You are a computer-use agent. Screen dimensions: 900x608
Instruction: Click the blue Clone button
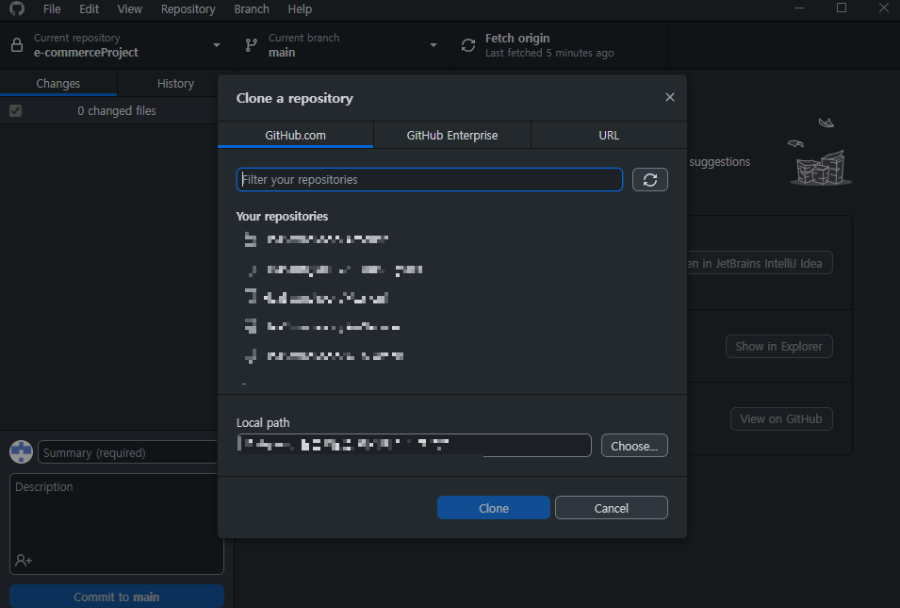(x=494, y=508)
